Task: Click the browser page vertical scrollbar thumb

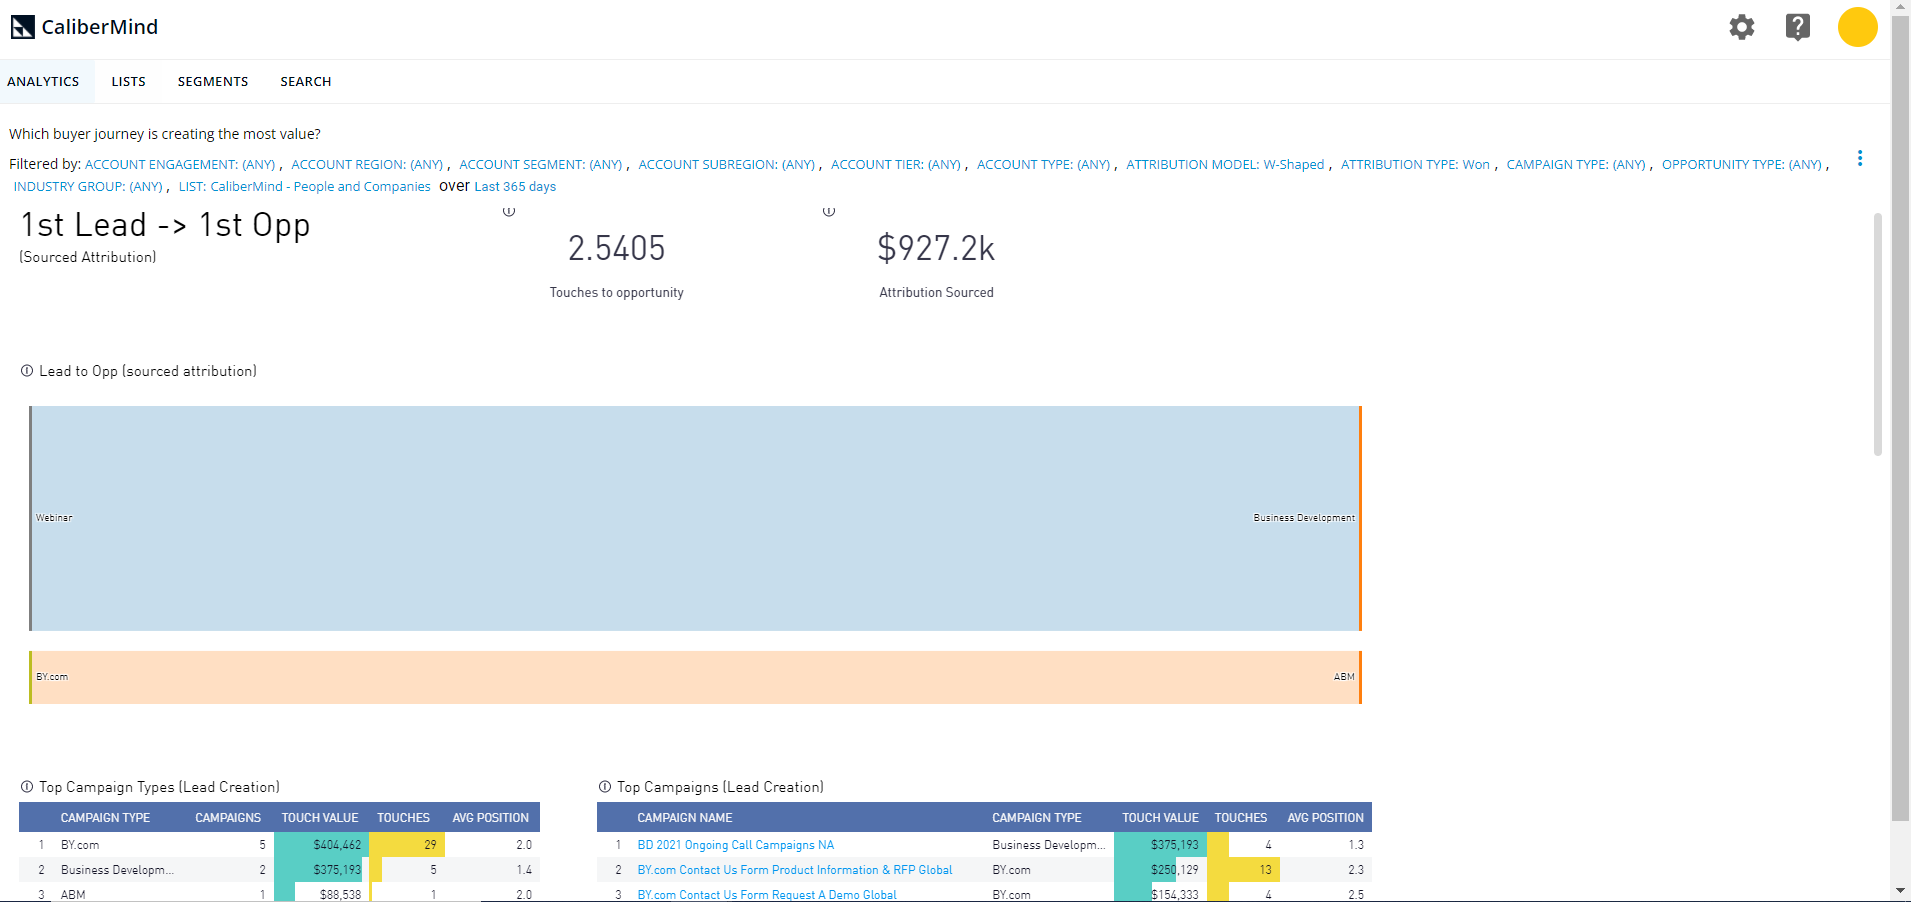Action: click(1900, 420)
